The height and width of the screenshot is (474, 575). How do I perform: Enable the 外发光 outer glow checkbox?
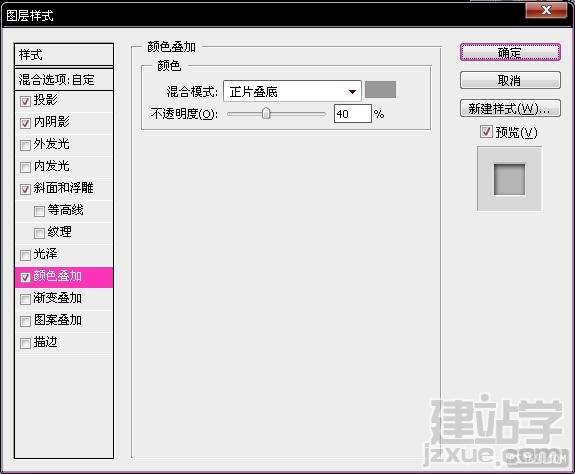click(x=25, y=146)
